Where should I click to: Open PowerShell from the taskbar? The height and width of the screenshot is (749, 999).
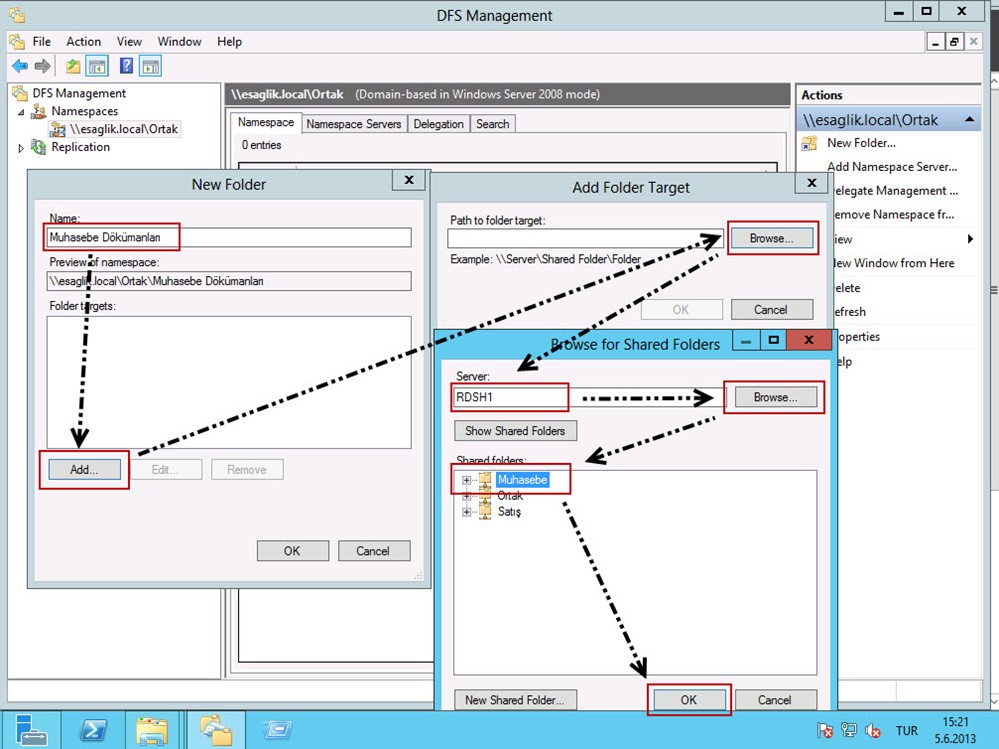93,730
